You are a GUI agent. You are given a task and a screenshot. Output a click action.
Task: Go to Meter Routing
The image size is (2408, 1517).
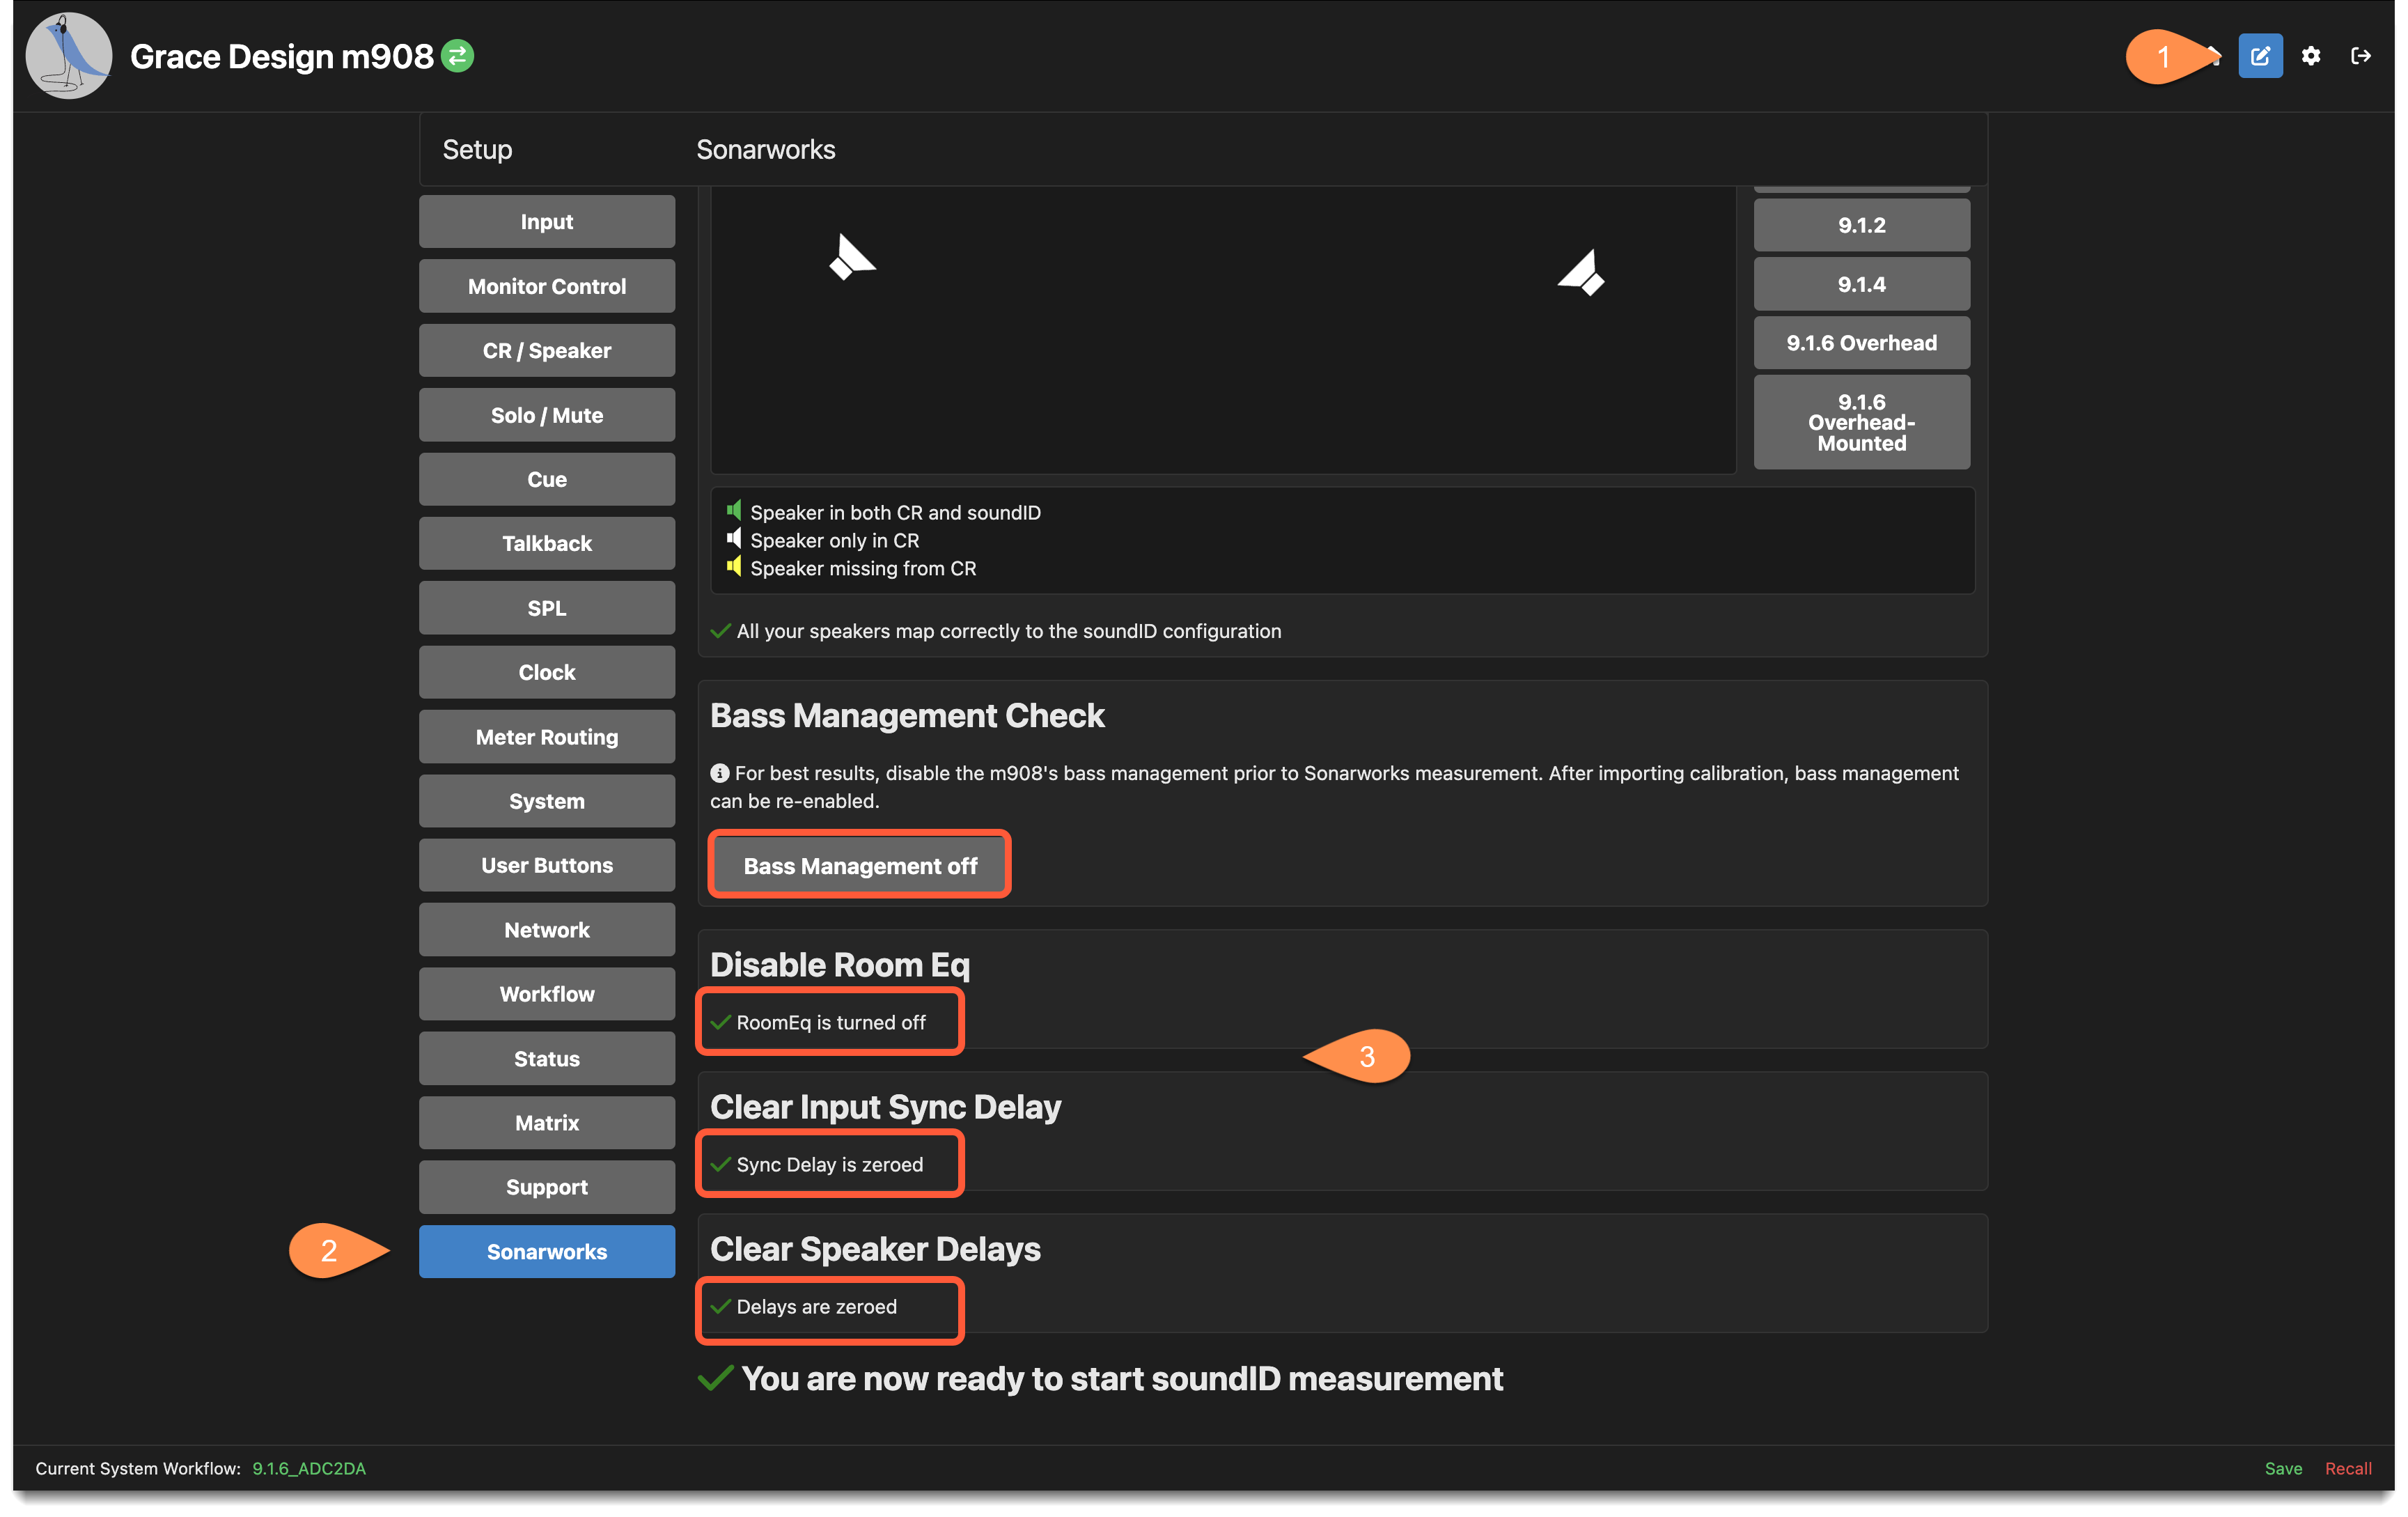[547, 737]
